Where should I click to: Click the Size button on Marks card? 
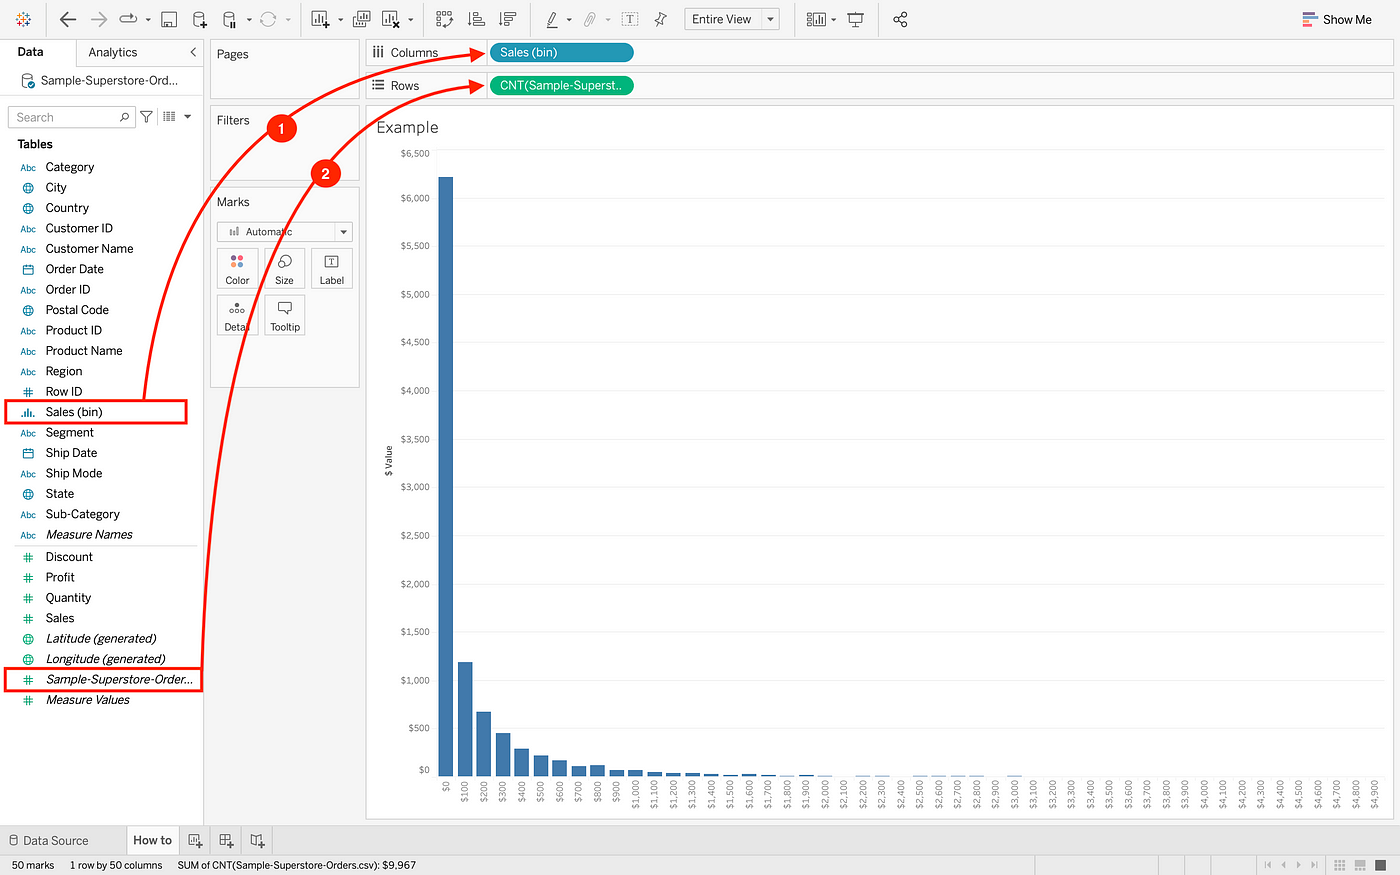click(x=285, y=269)
